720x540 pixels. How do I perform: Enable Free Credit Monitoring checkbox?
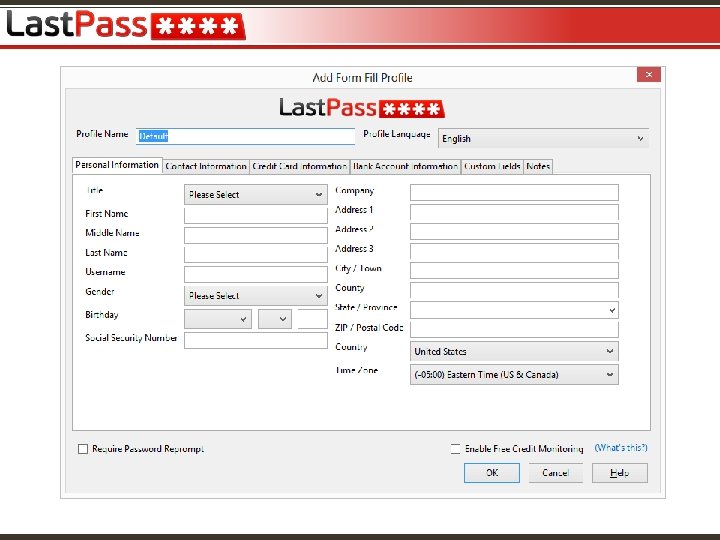[455, 449]
